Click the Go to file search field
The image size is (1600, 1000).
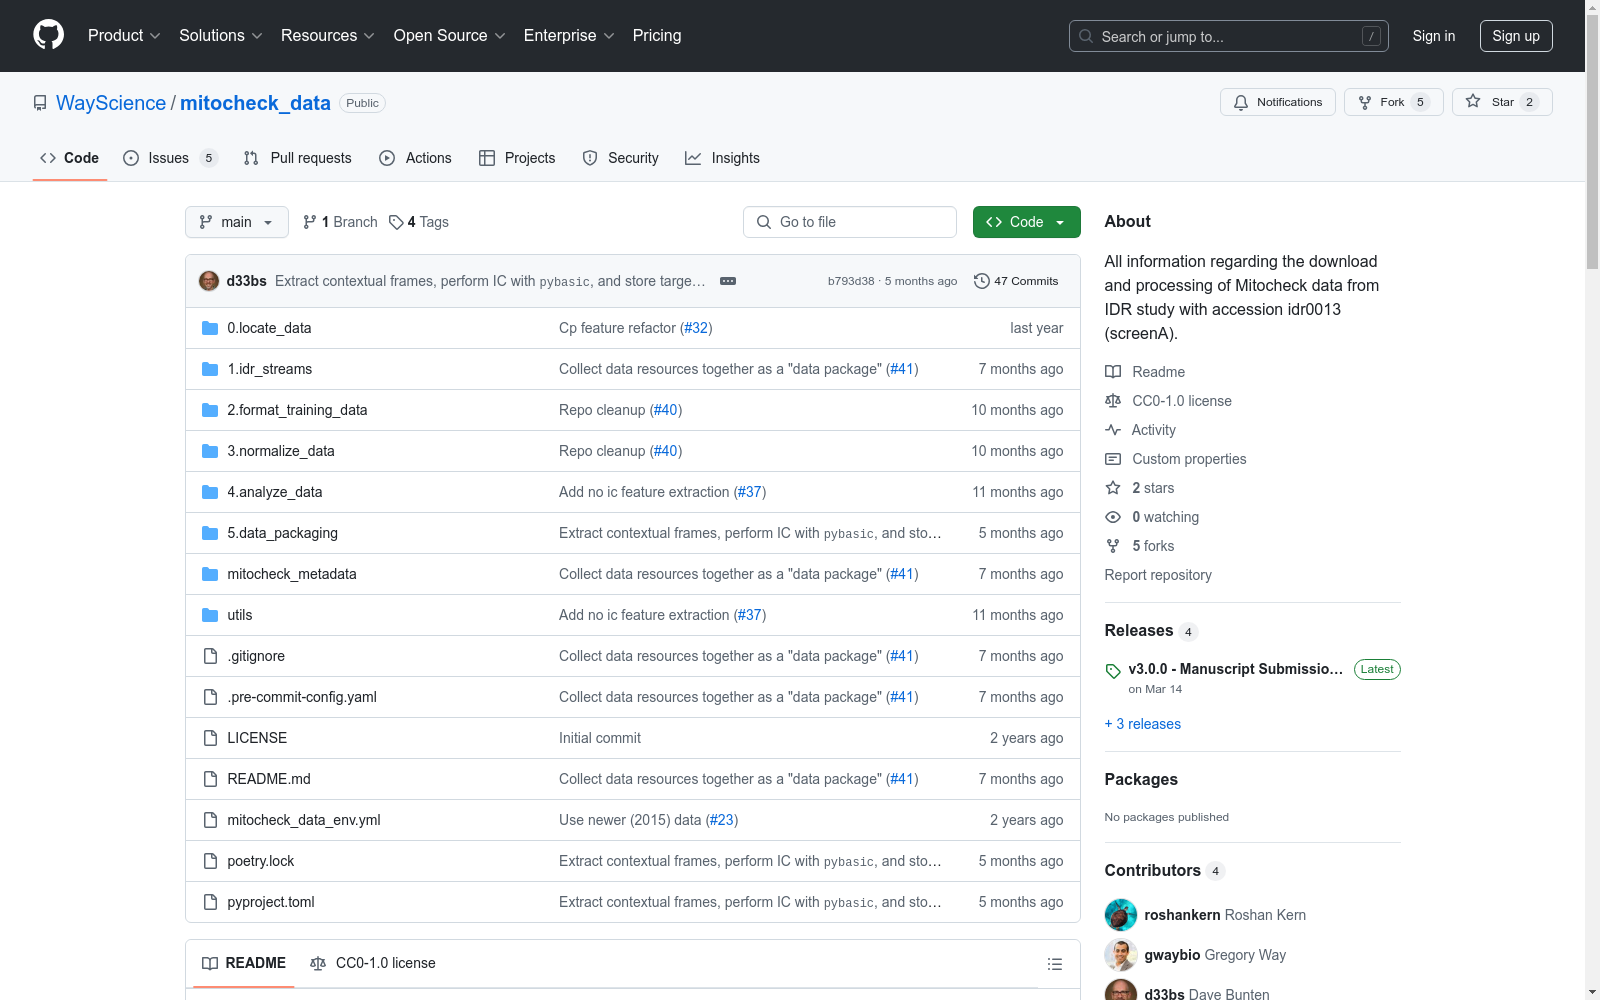coord(850,222)
